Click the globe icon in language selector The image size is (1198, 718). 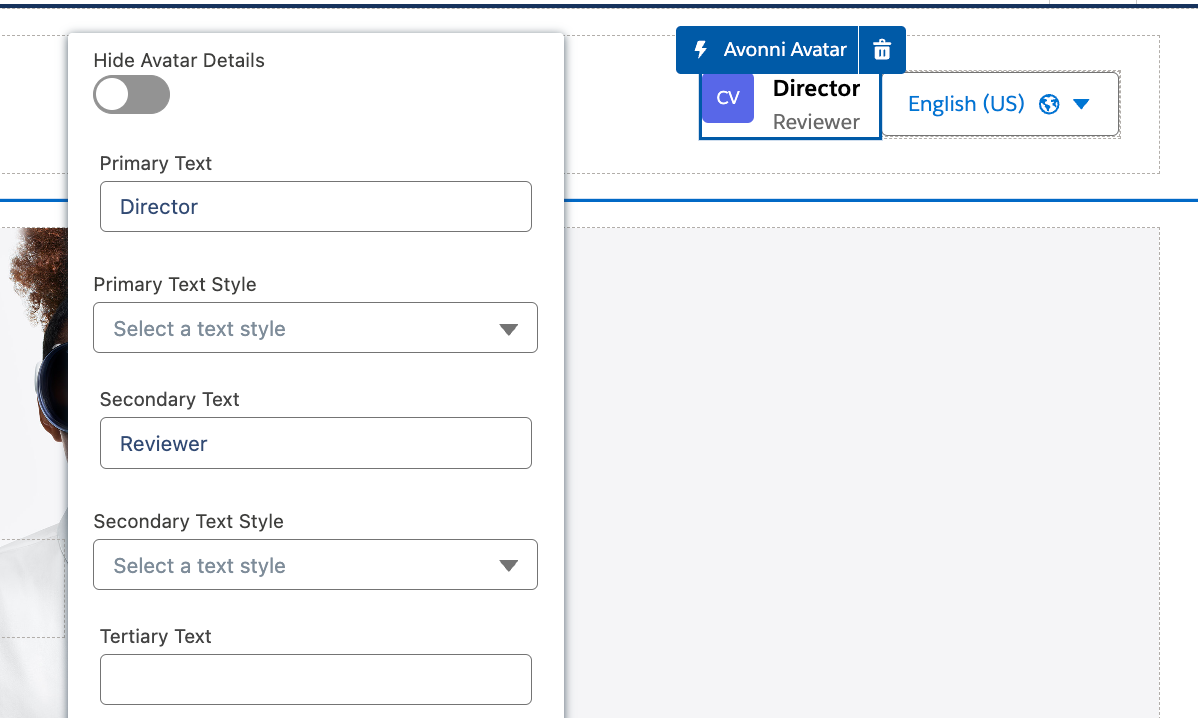(1049, 104)
